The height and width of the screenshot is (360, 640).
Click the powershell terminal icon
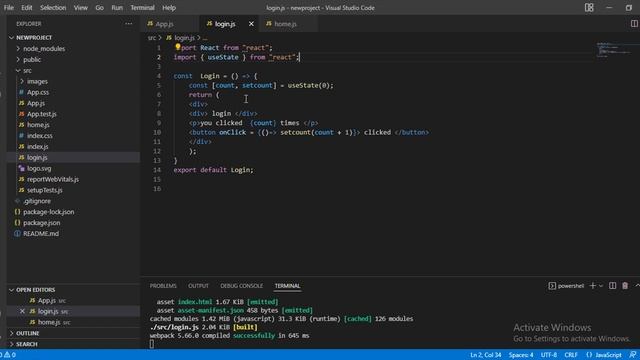pos(552,286)
